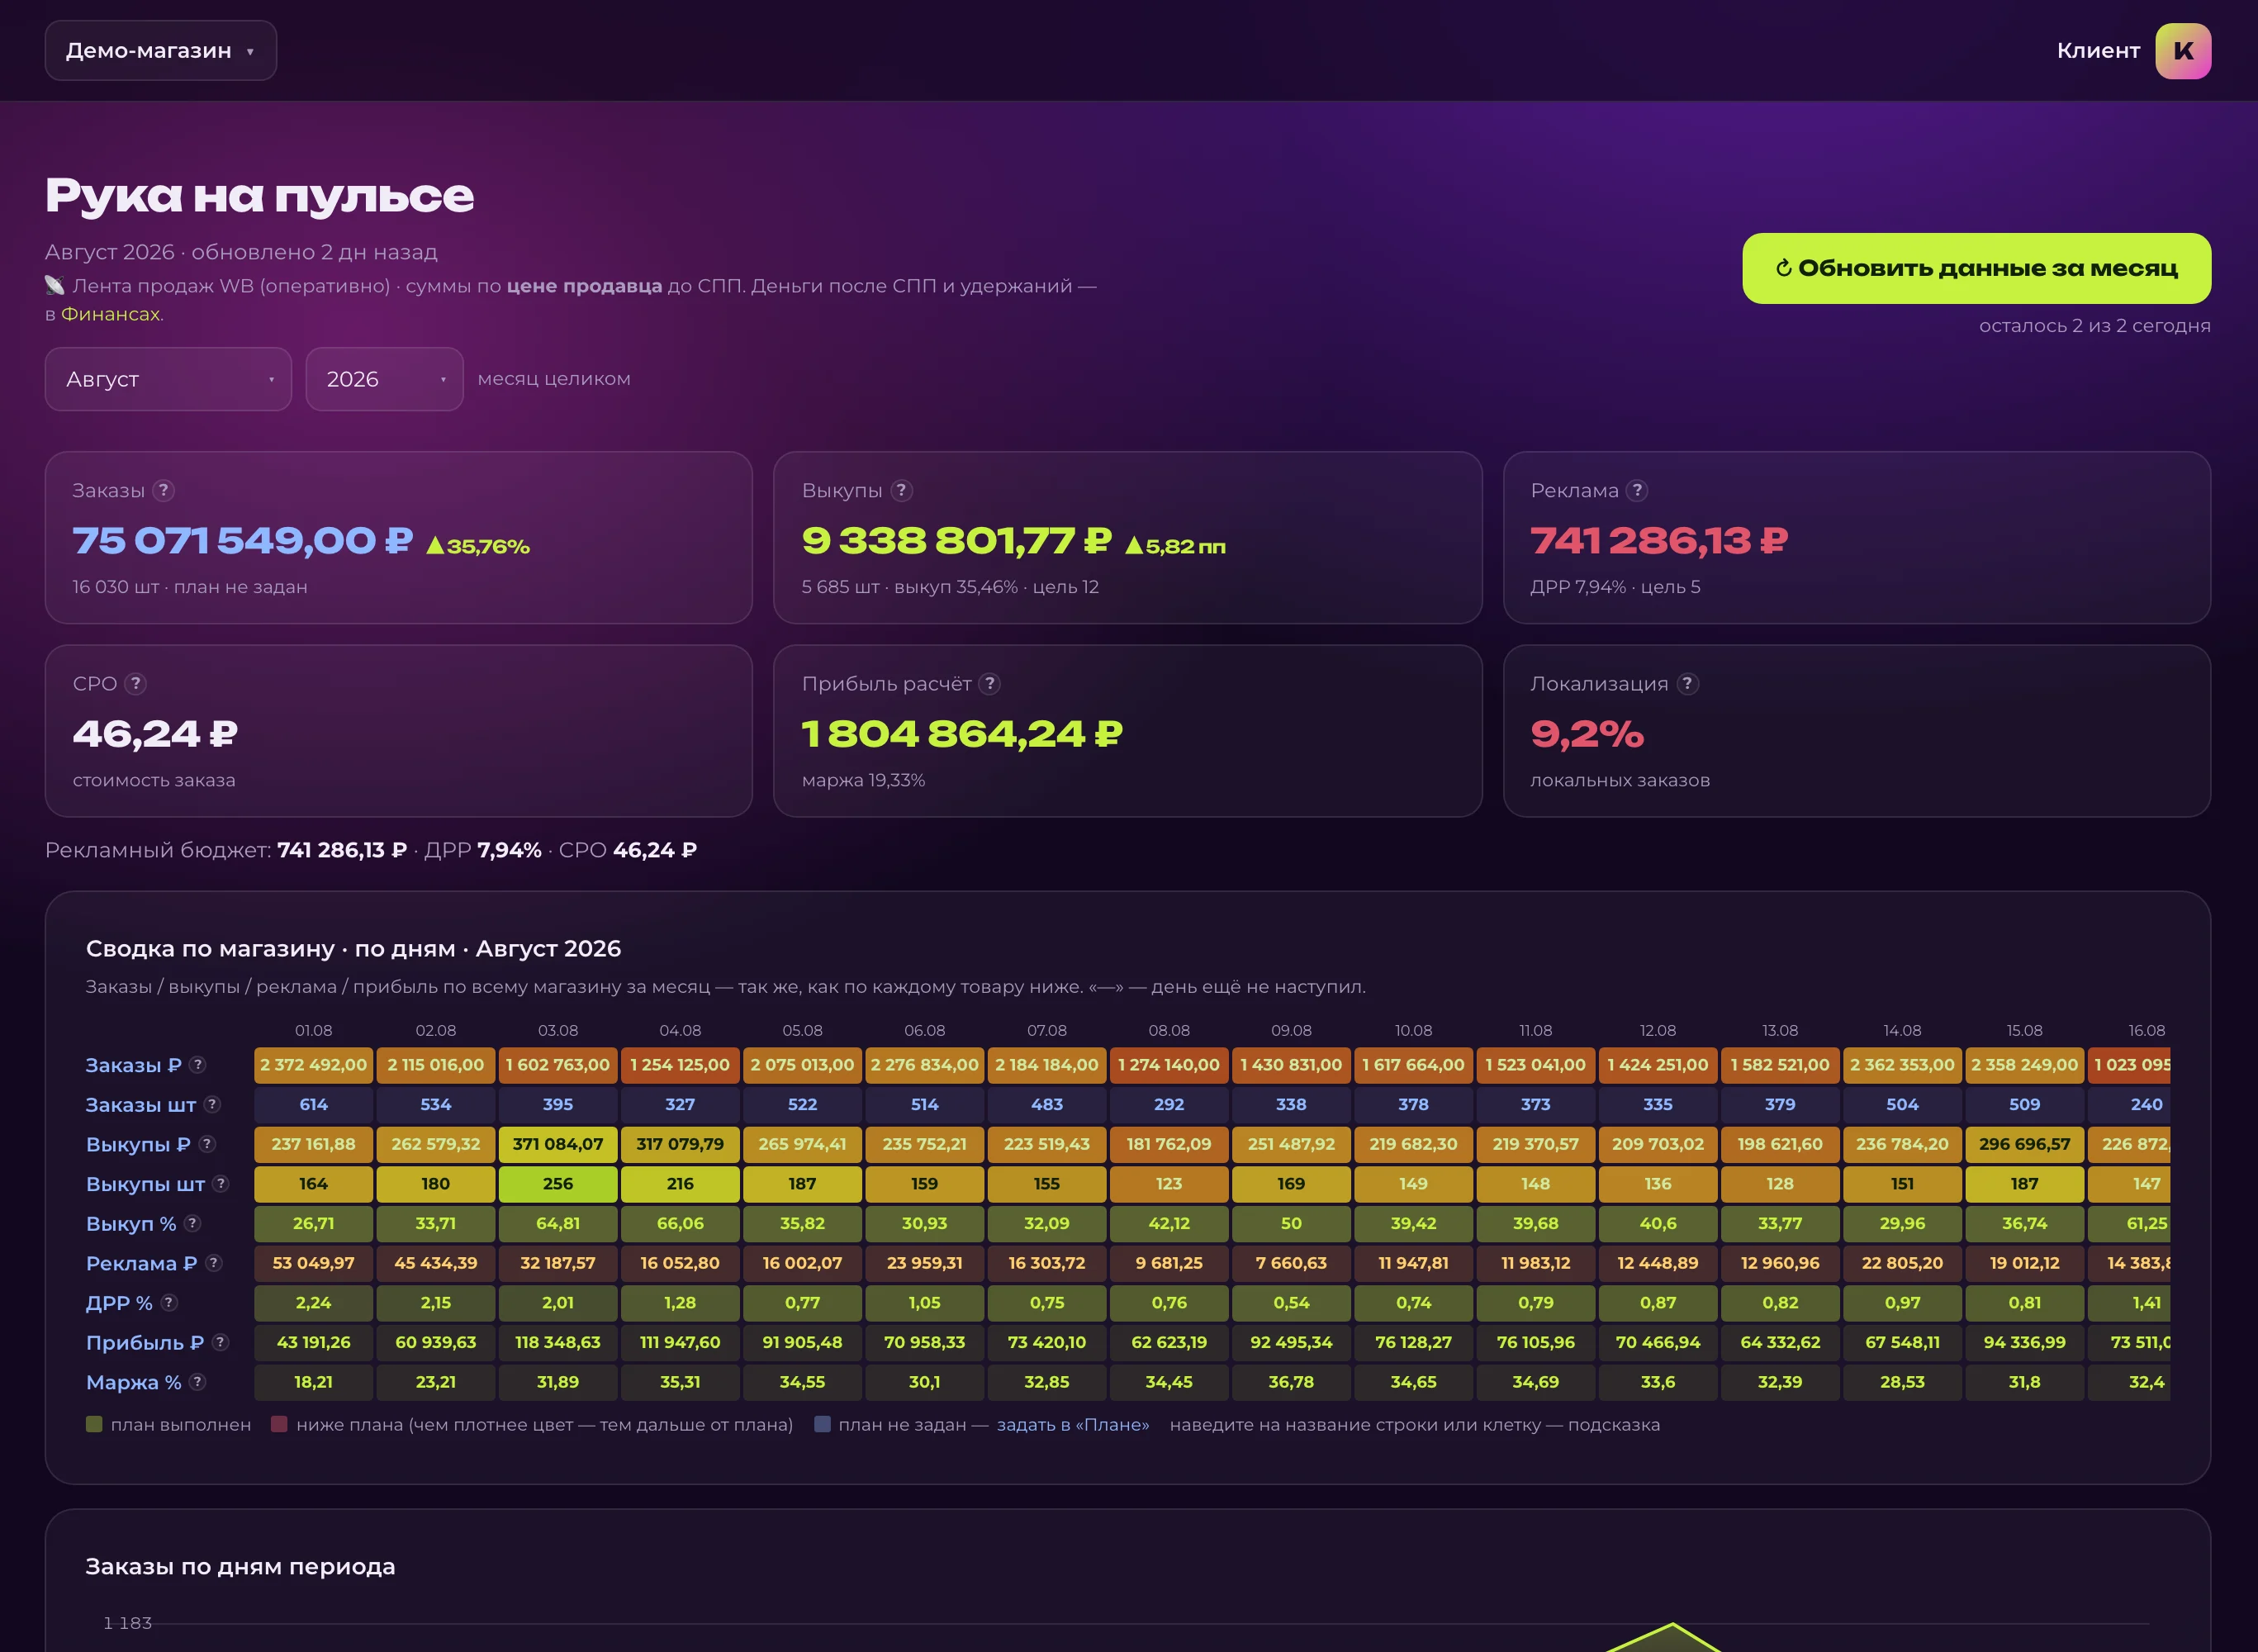Follow the задать в «Плане» link
Image resolution: width=2258 pixels, height=1652 pixels.
pos(1073,1425)
